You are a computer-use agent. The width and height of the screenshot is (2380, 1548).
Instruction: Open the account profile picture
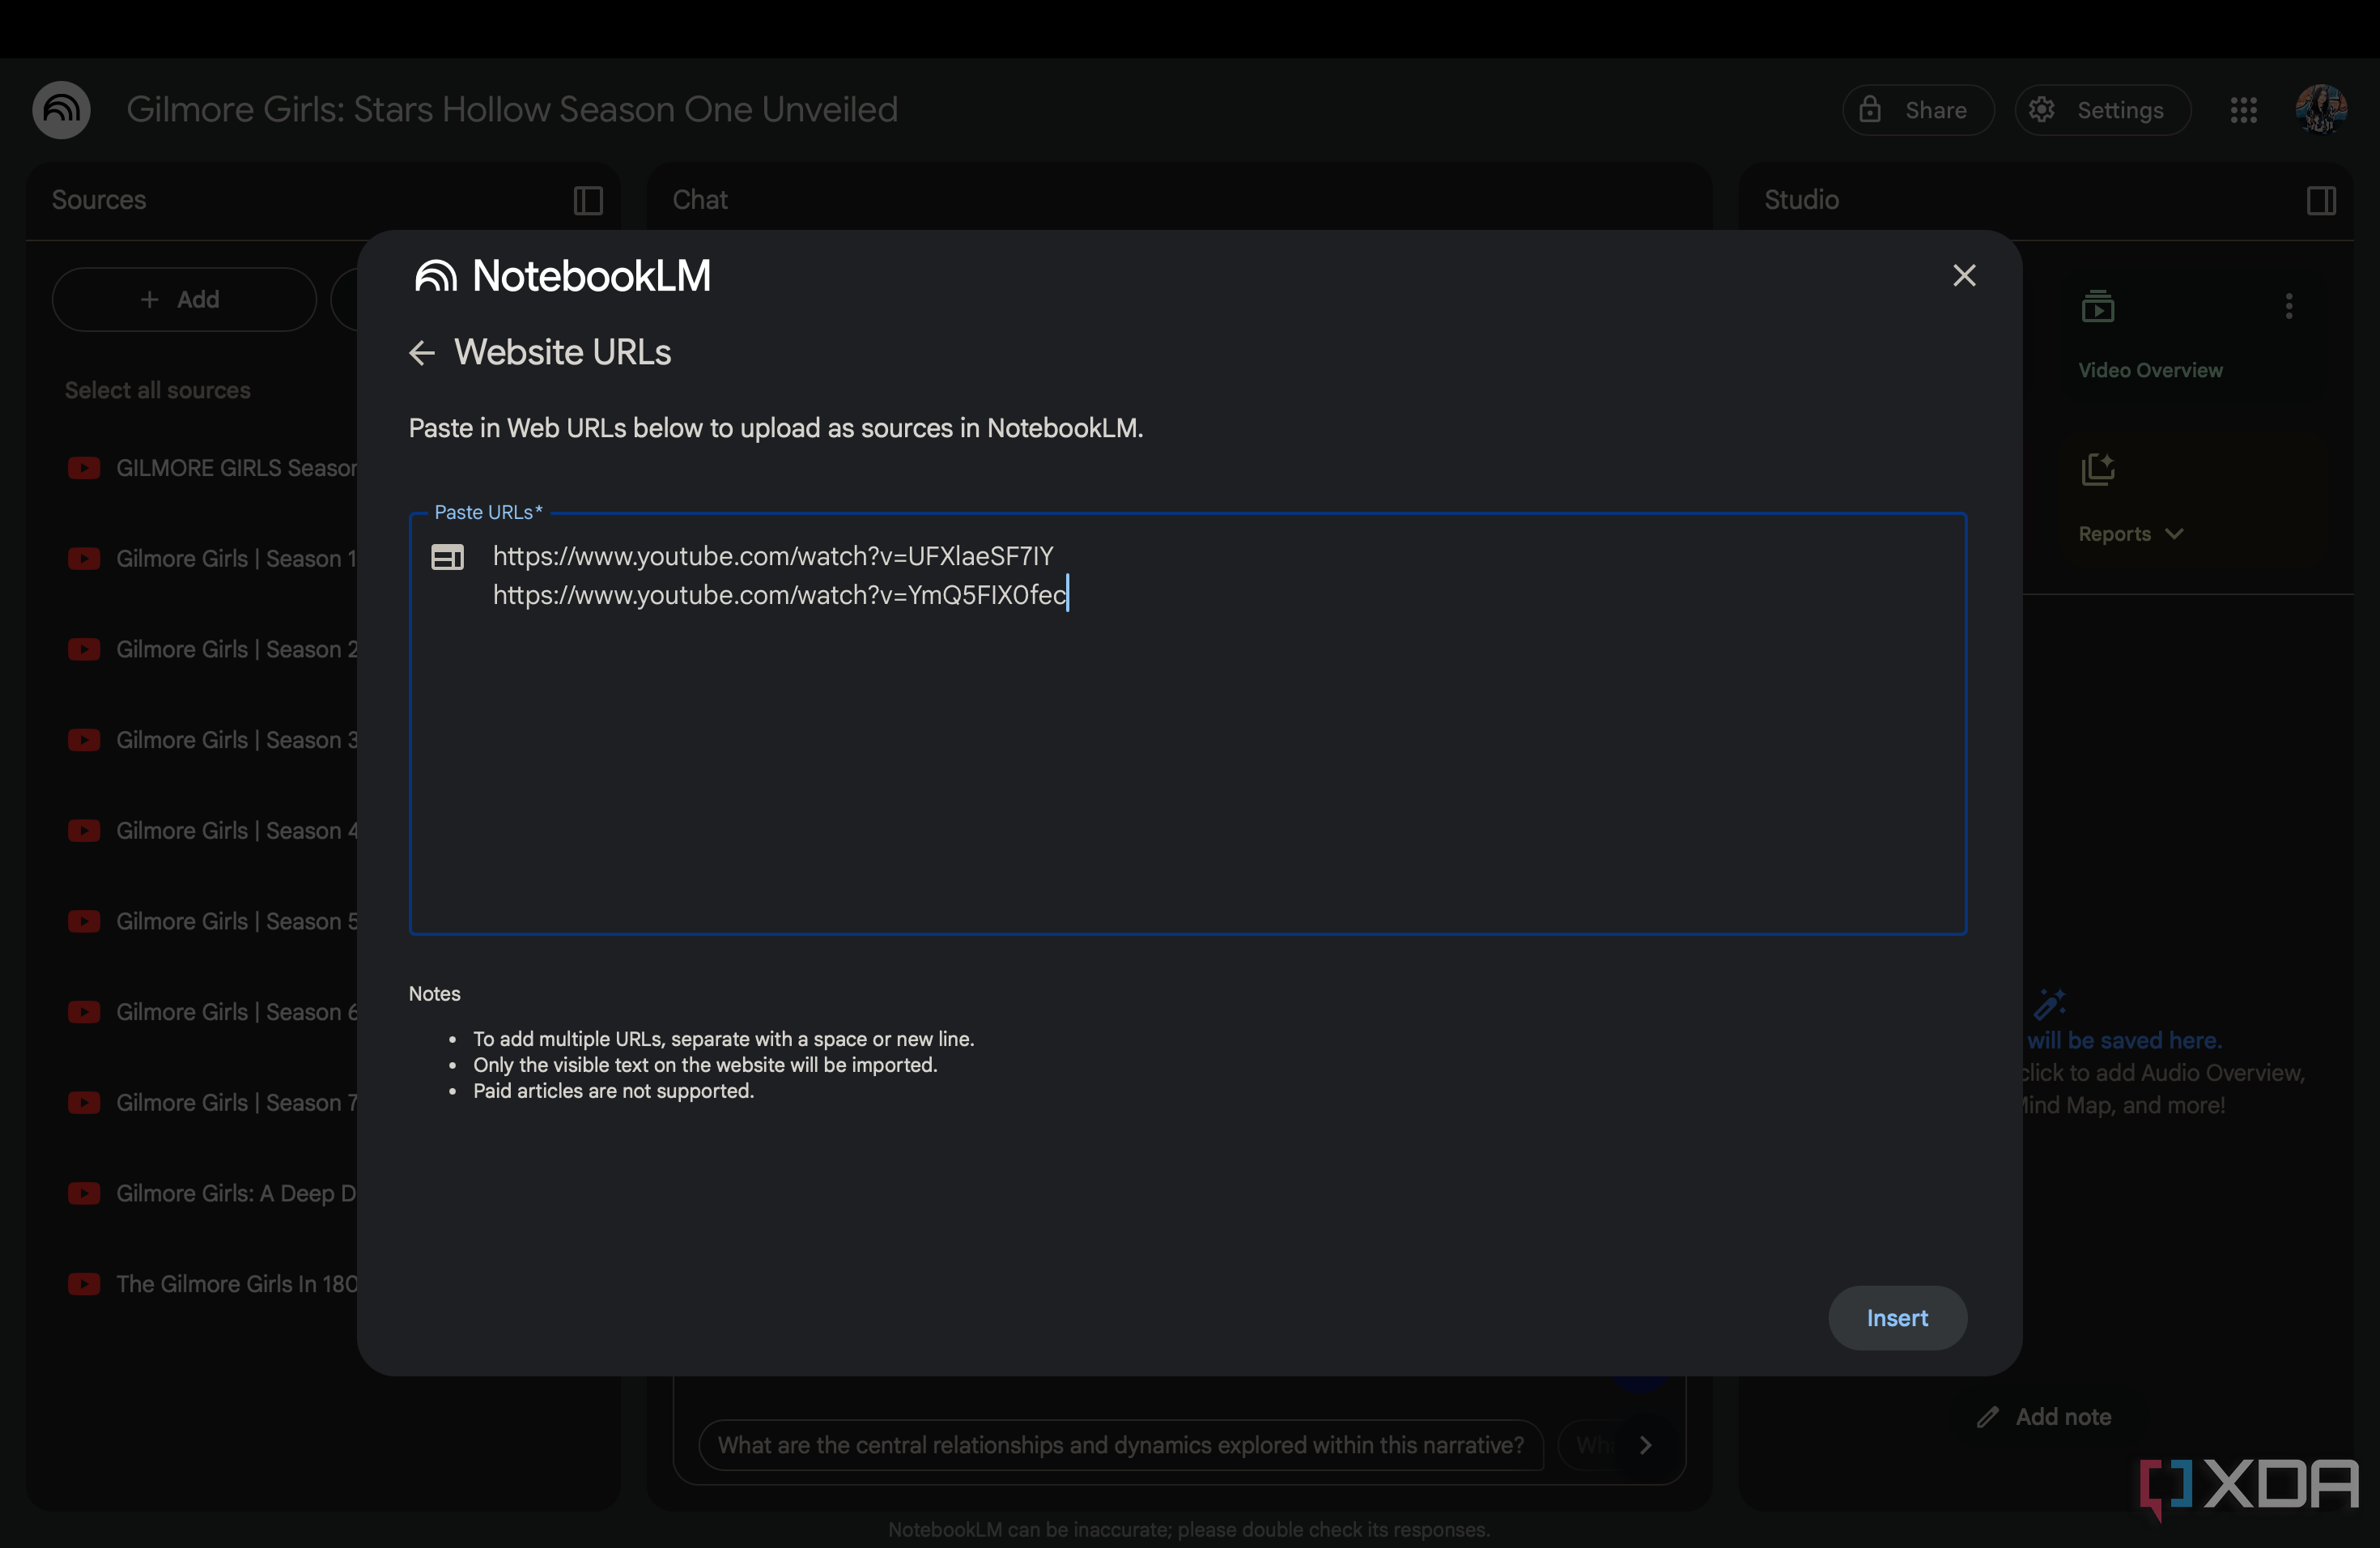tap(2320, 109)
